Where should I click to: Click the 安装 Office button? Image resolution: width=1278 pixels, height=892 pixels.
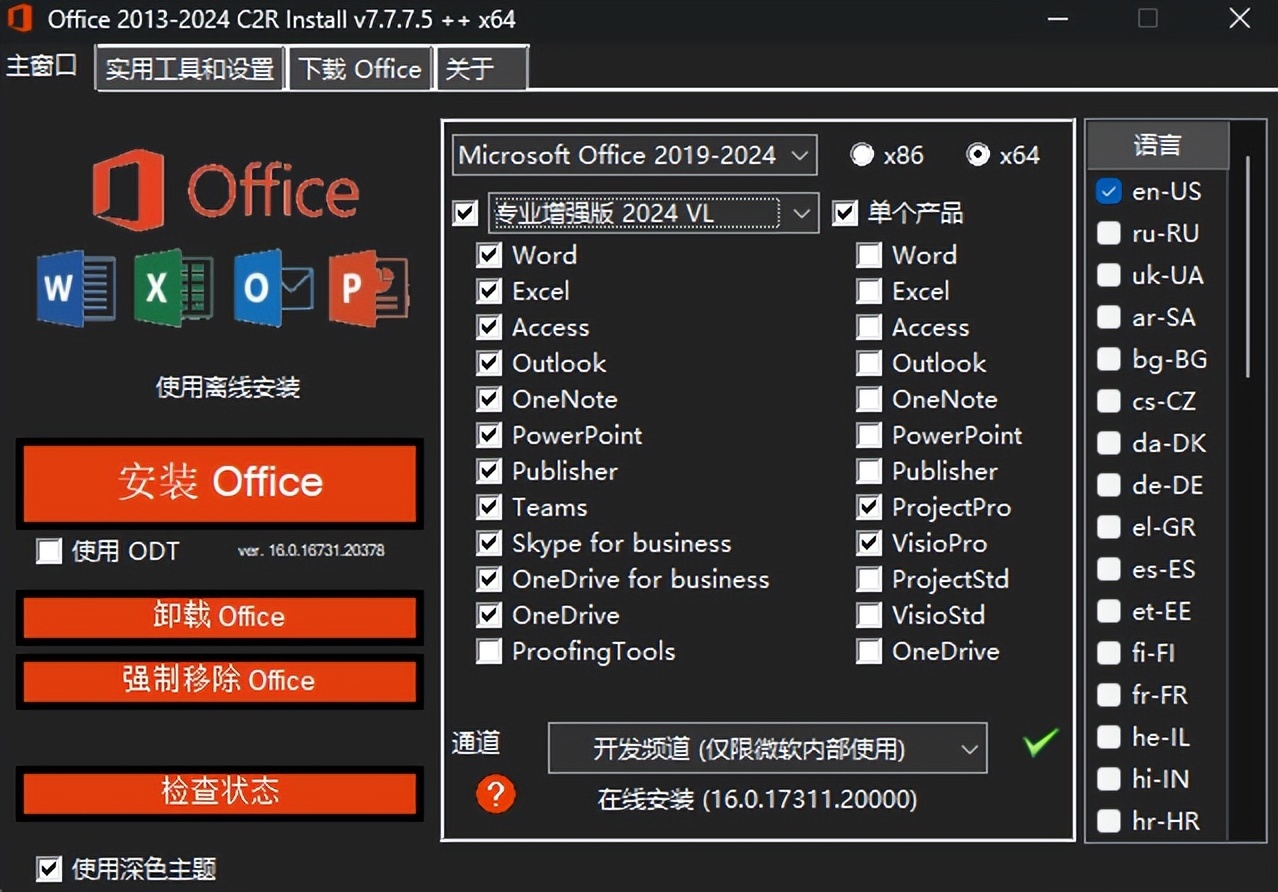coord(220,483)
